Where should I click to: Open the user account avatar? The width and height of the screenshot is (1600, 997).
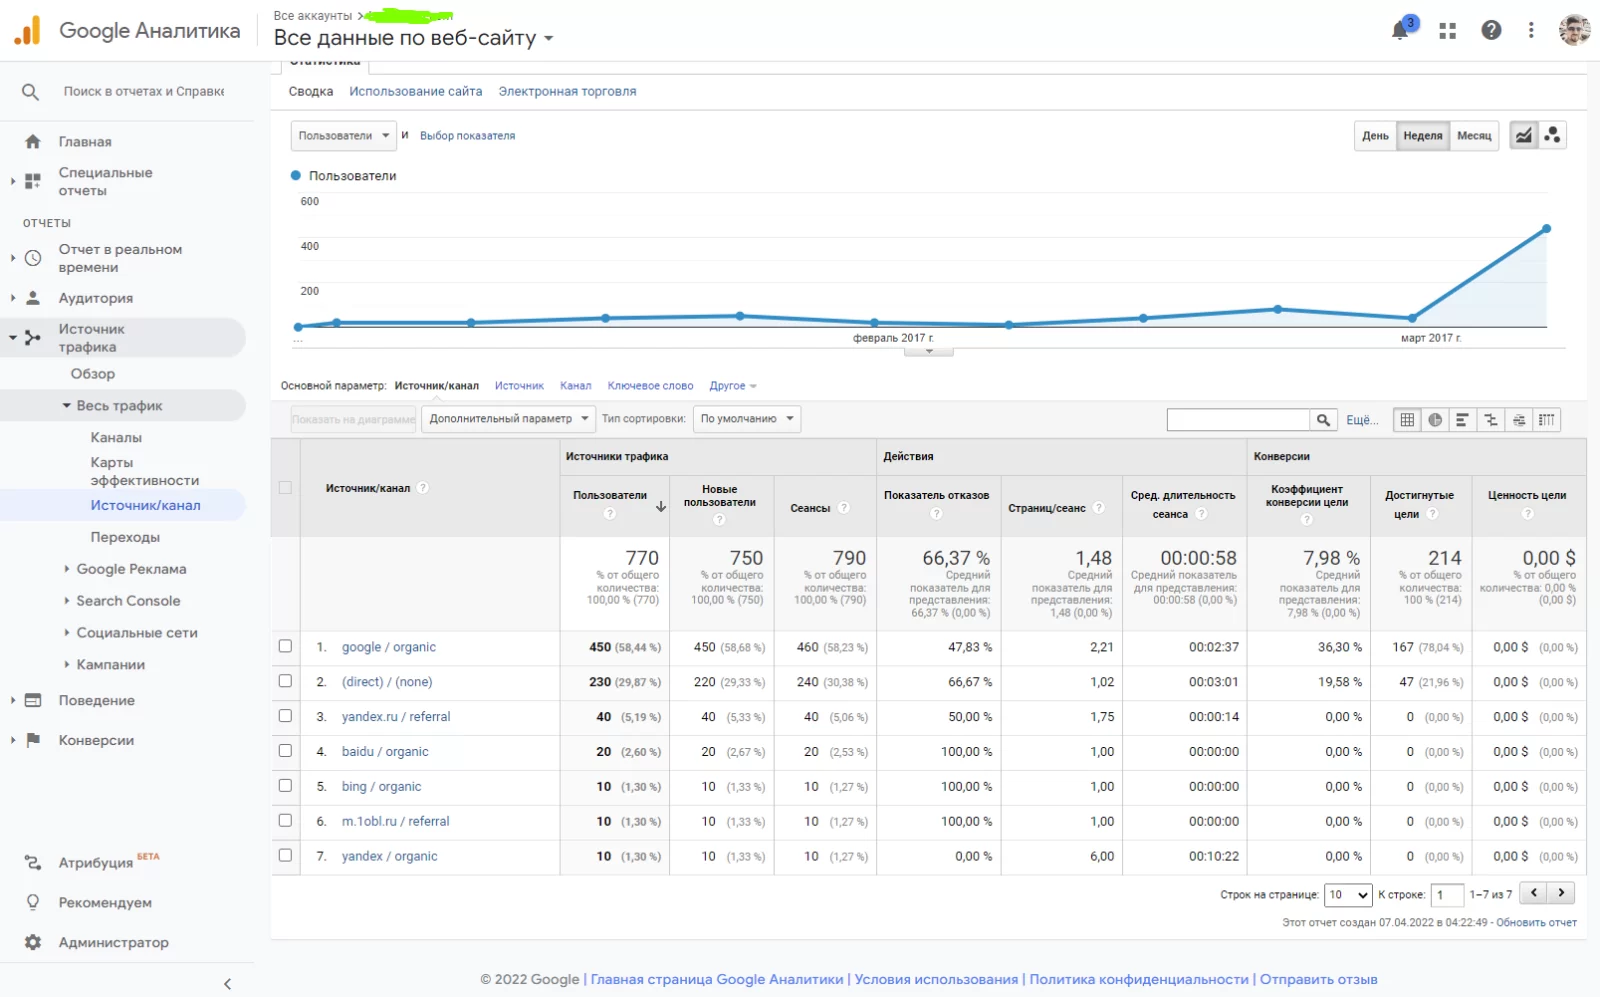click(1575, 30)
